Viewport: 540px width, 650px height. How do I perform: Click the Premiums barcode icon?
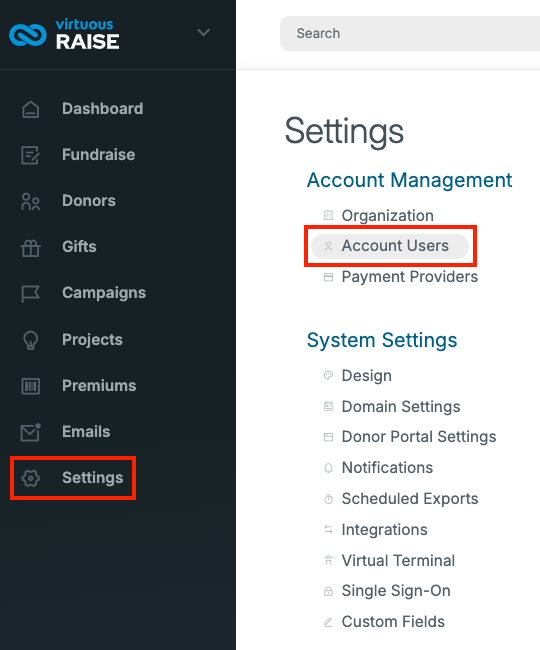(30, 386)
